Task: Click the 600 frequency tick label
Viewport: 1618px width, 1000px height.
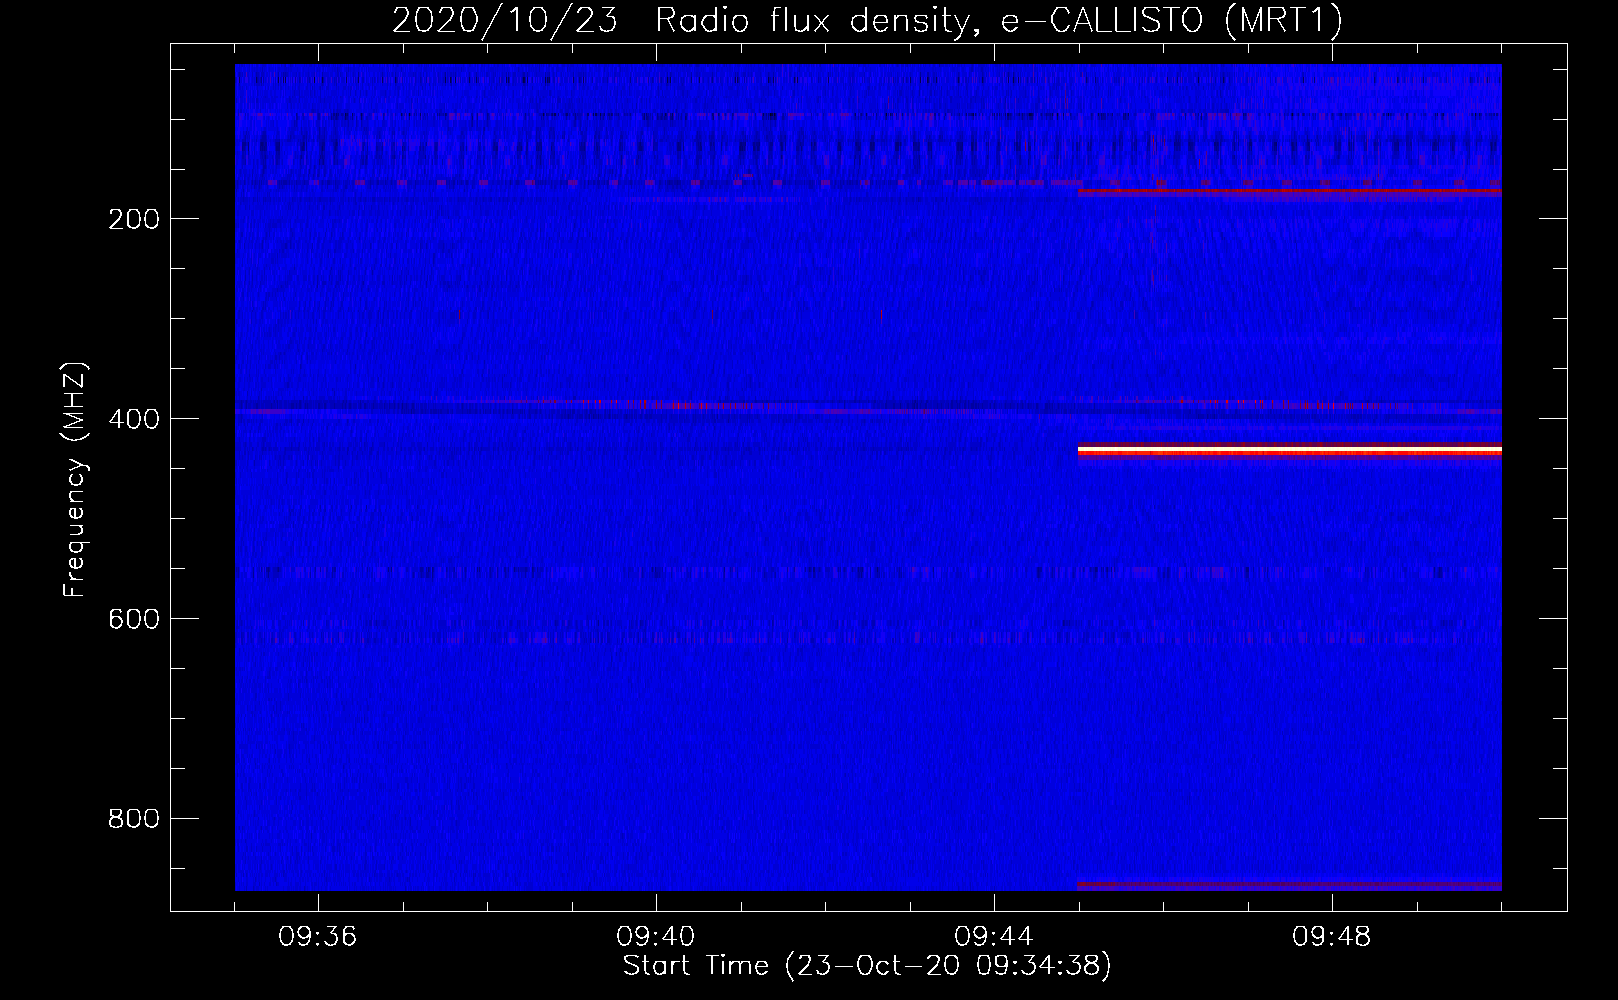Action: (x=134, y=619)
